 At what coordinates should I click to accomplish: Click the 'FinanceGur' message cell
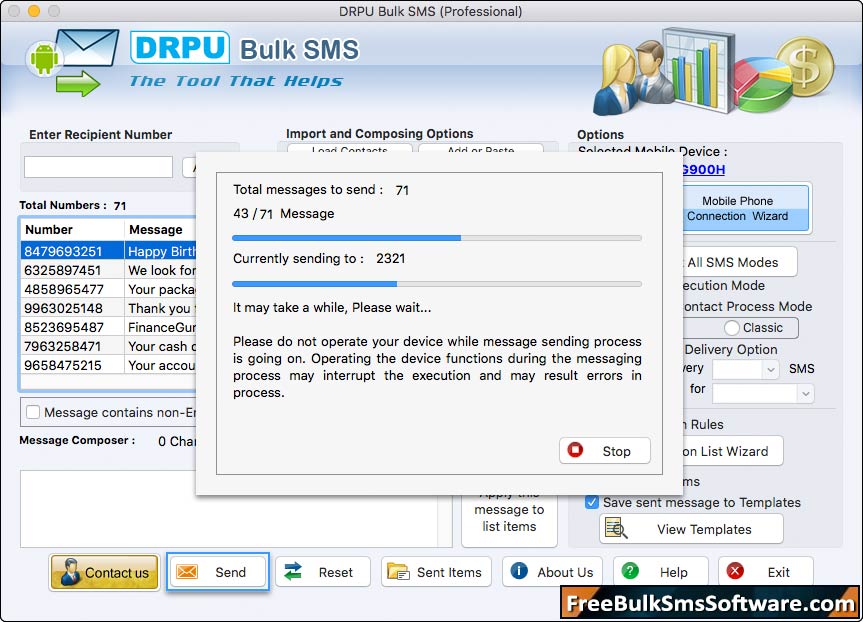(162, 328)
